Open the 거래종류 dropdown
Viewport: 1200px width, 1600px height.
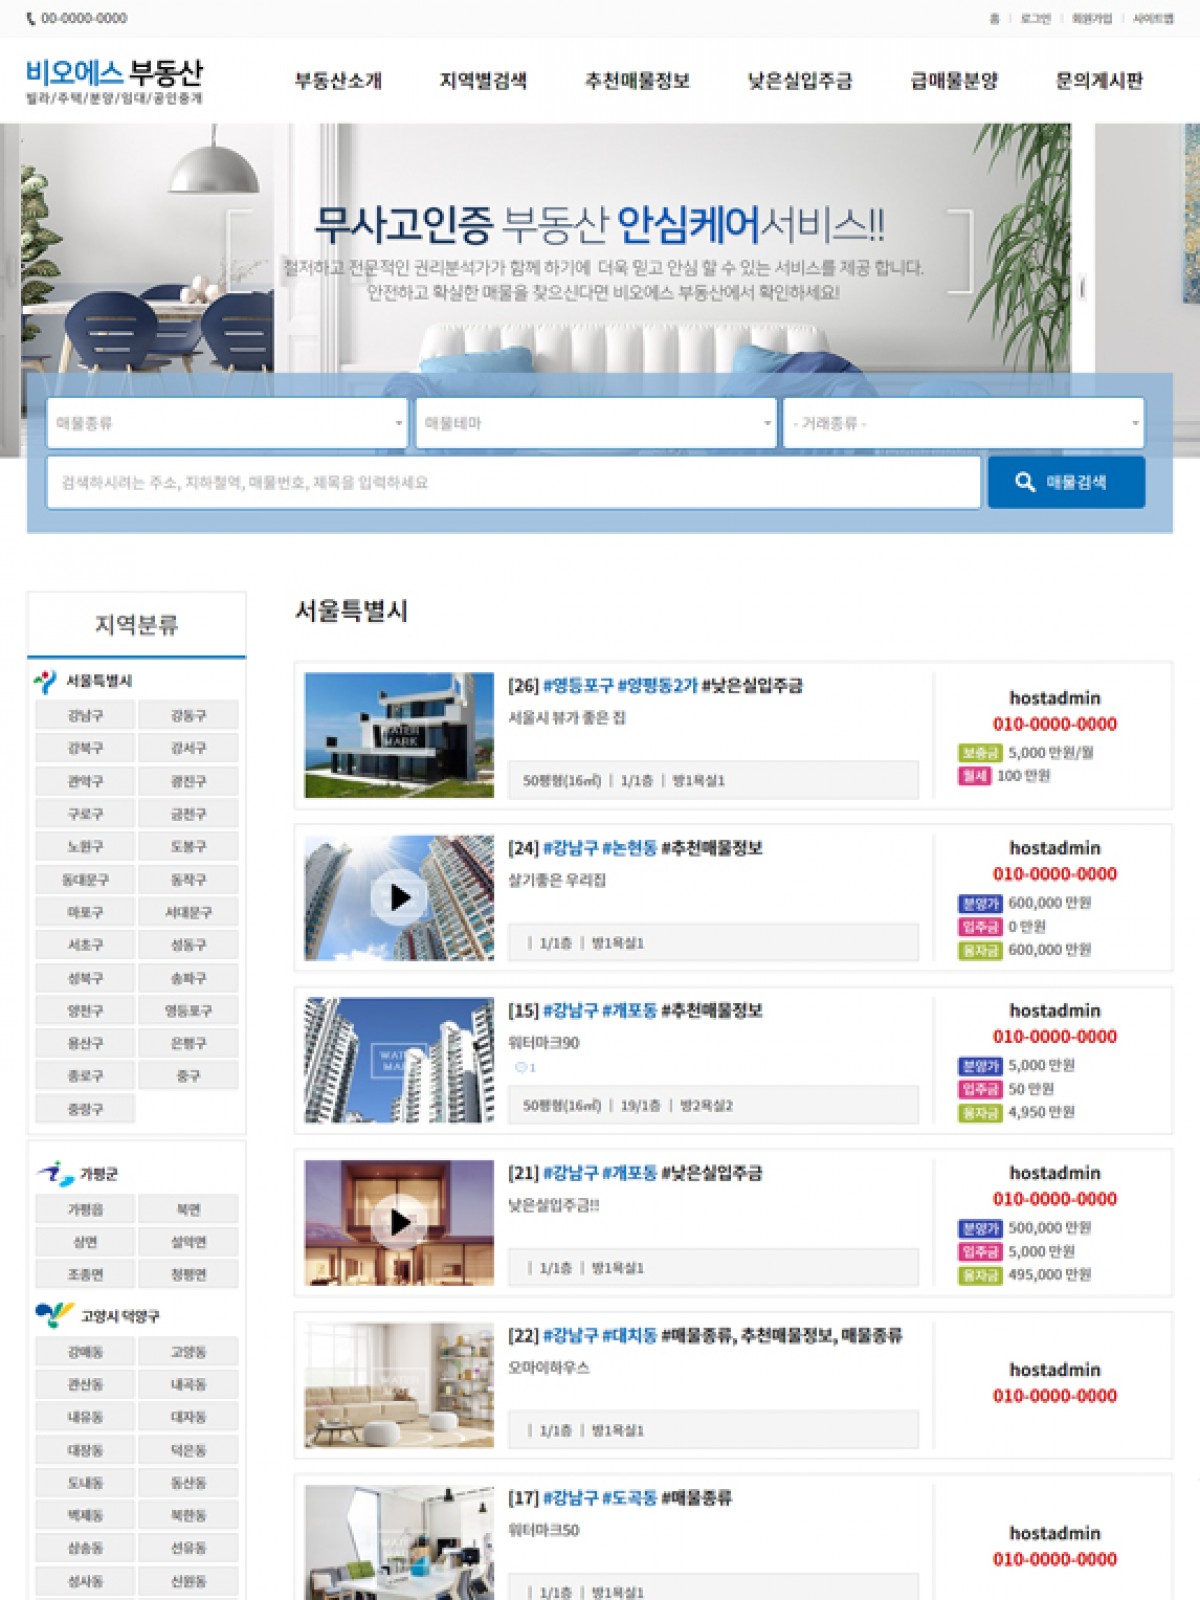(964, 423)
